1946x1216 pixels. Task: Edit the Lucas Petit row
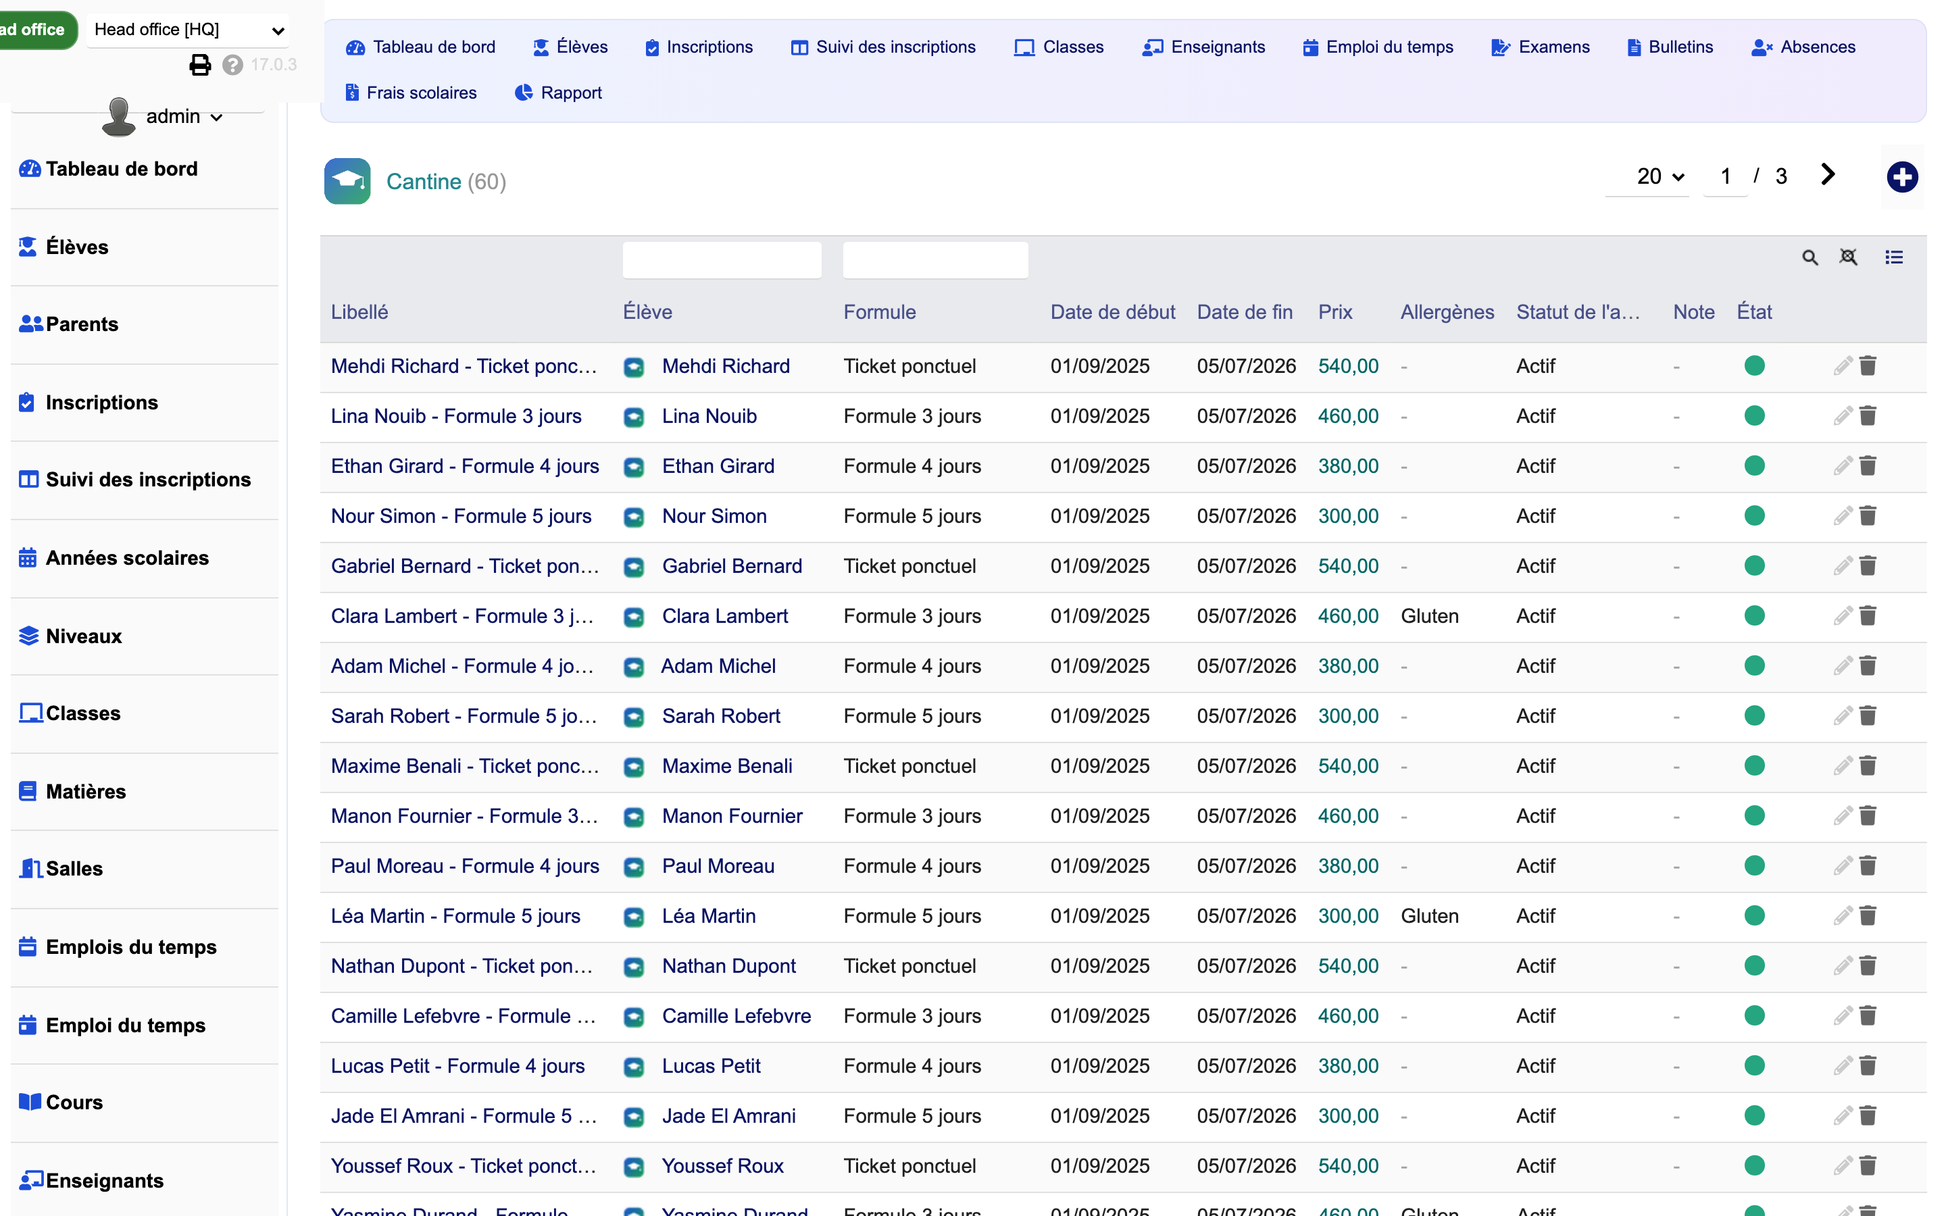(1843, 1066)
